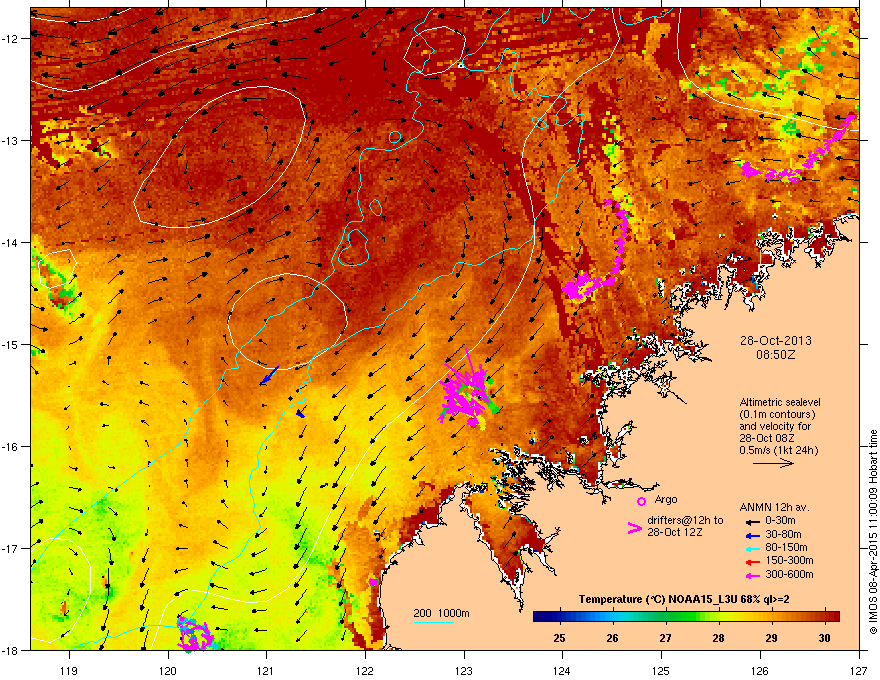Click the magenta 300-600m legend arrow
The image size is (880, 680).
tap(751, 575)
